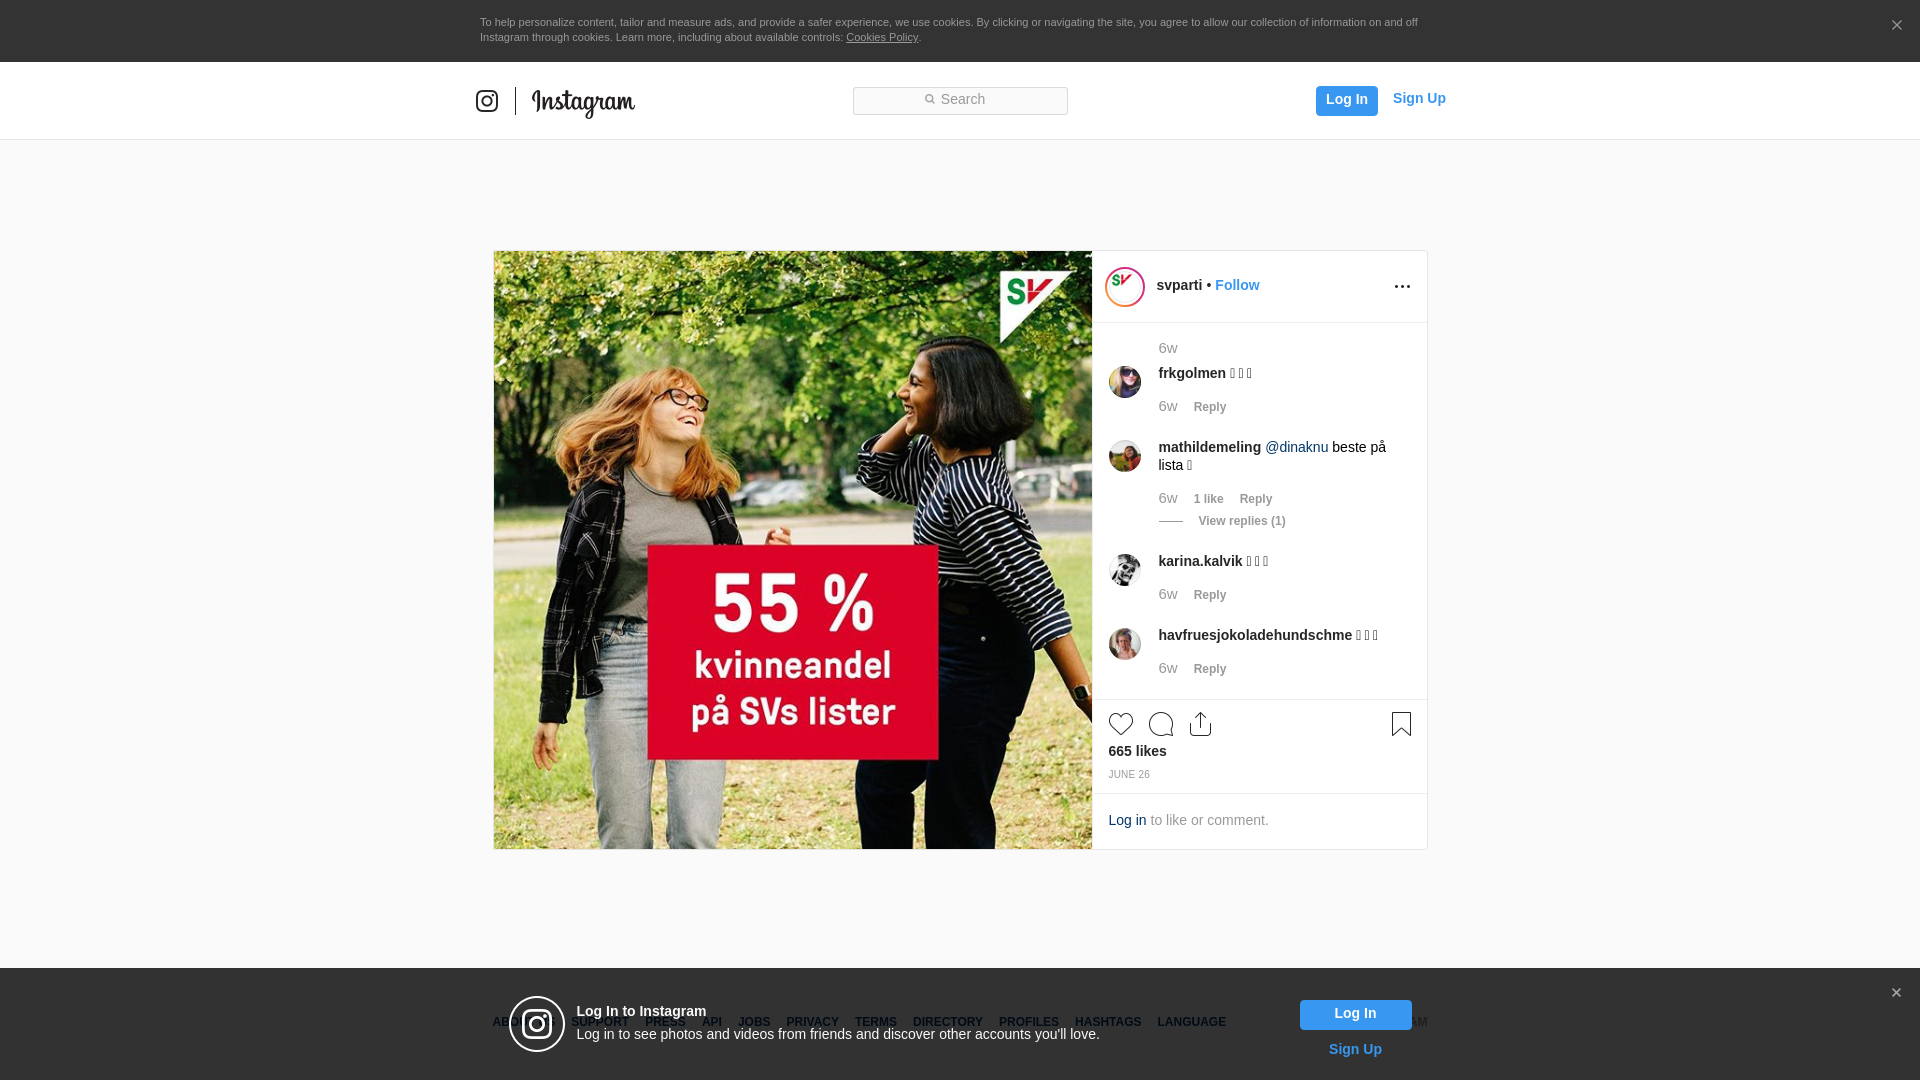Open frkgolmen username link
This screenshot has width=1920, height=1080.
[x=1192, y=373]
